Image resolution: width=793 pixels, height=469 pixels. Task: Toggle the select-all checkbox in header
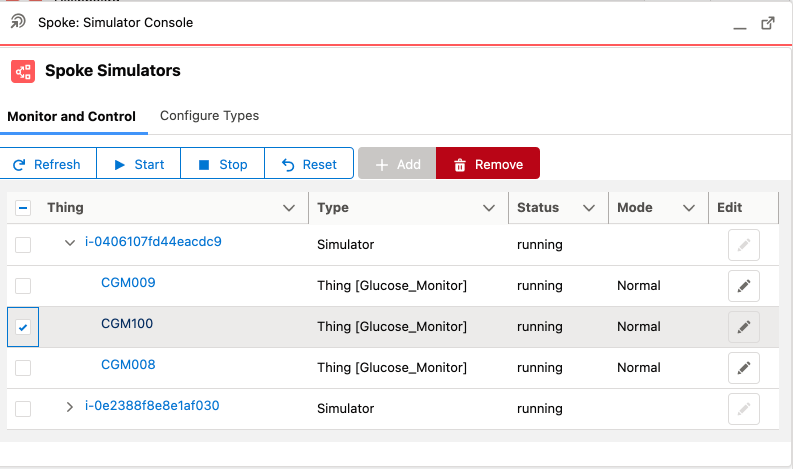pos(23,208)
